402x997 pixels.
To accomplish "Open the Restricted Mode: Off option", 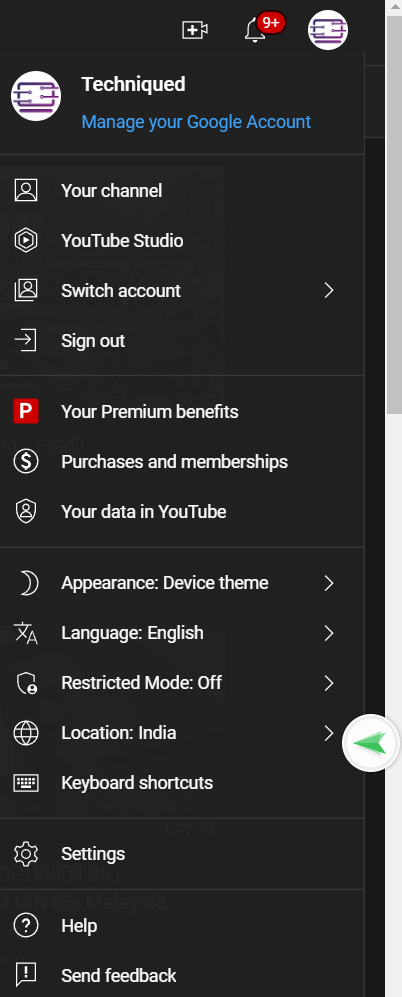I will click(182, 683).
